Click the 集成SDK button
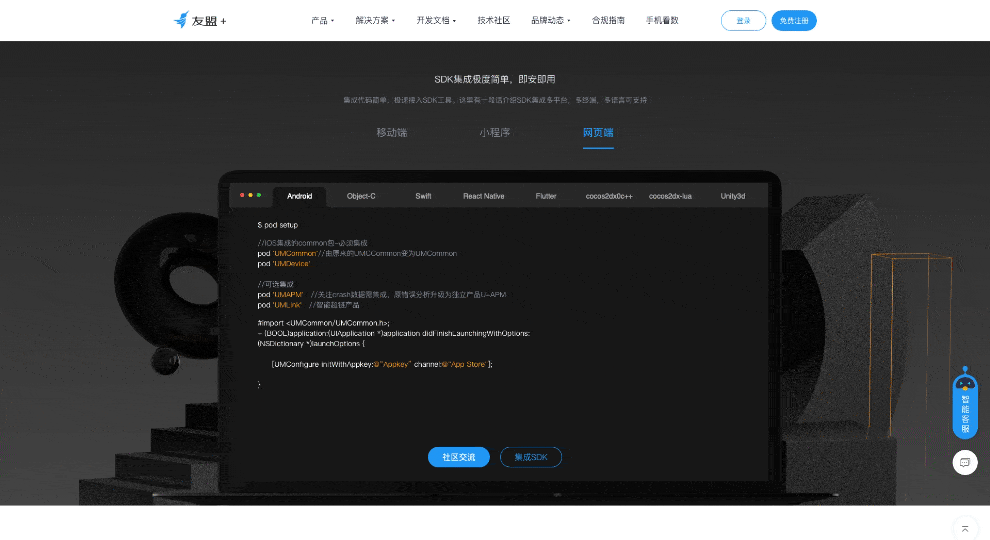 coord(531,457)
